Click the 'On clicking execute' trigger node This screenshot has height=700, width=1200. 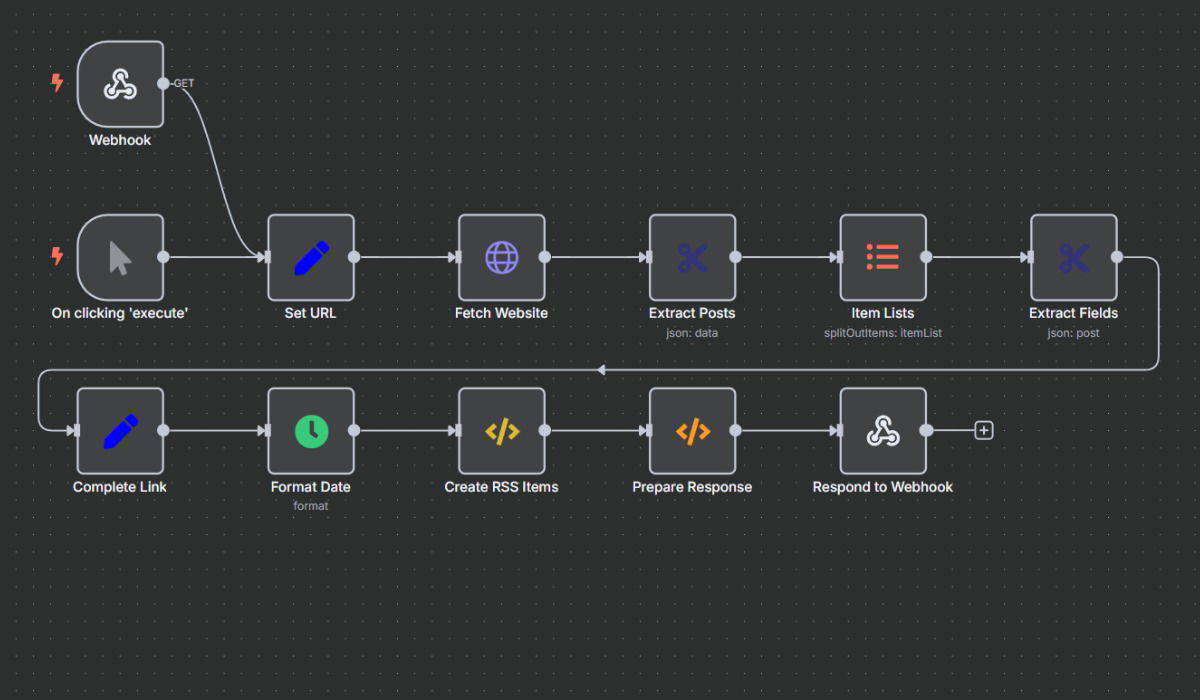click(120, 257)
